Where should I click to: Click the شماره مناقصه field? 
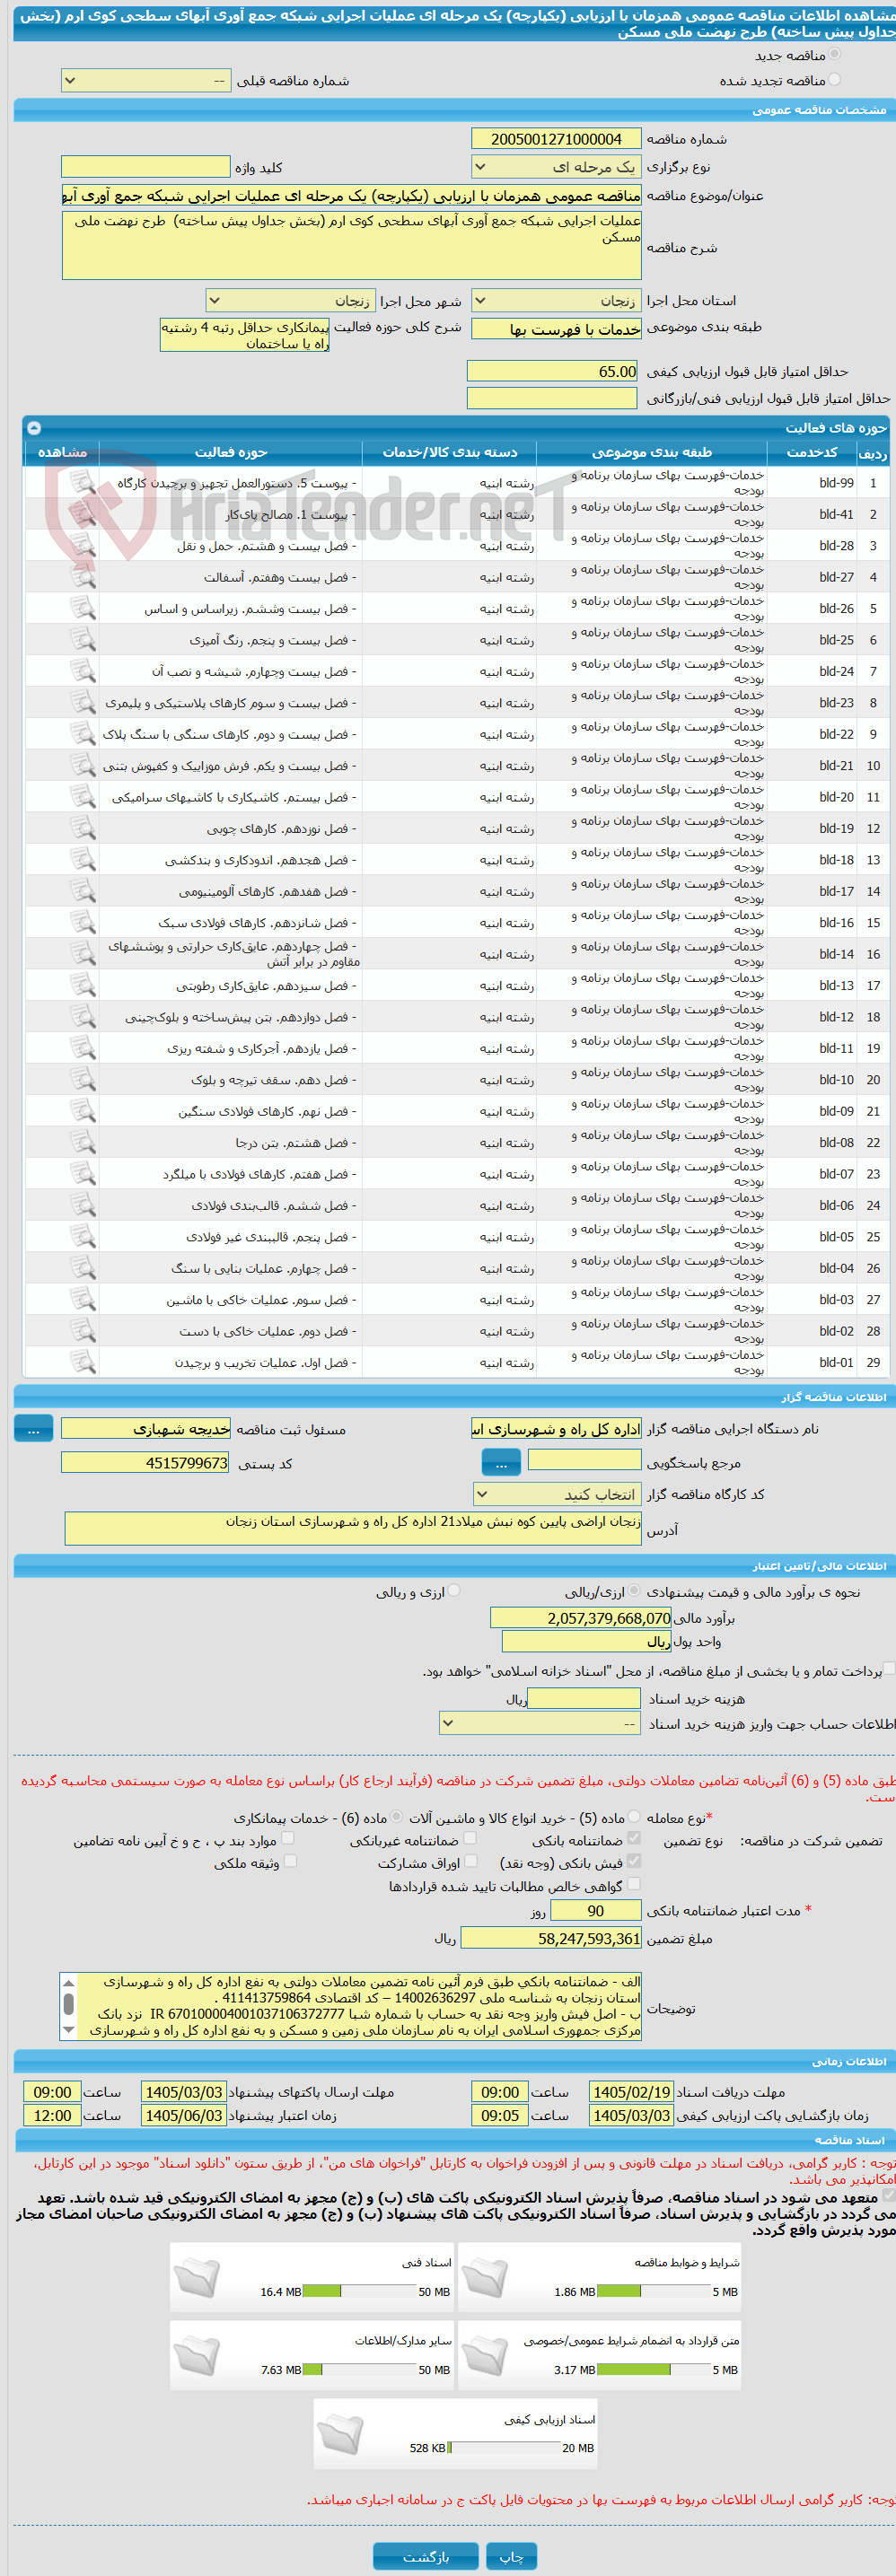556,139
